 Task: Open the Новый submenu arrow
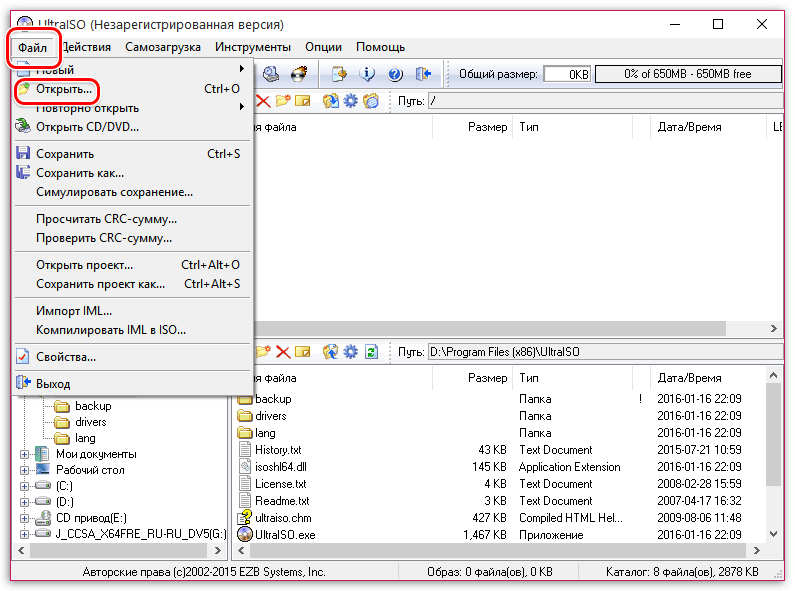tap(242, 68)
